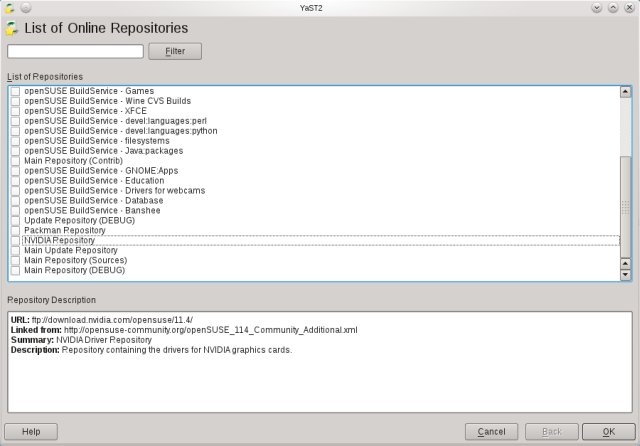
Task: Select 'openSUSE BuildService - XFCE' row text
Action: (85, 111)
